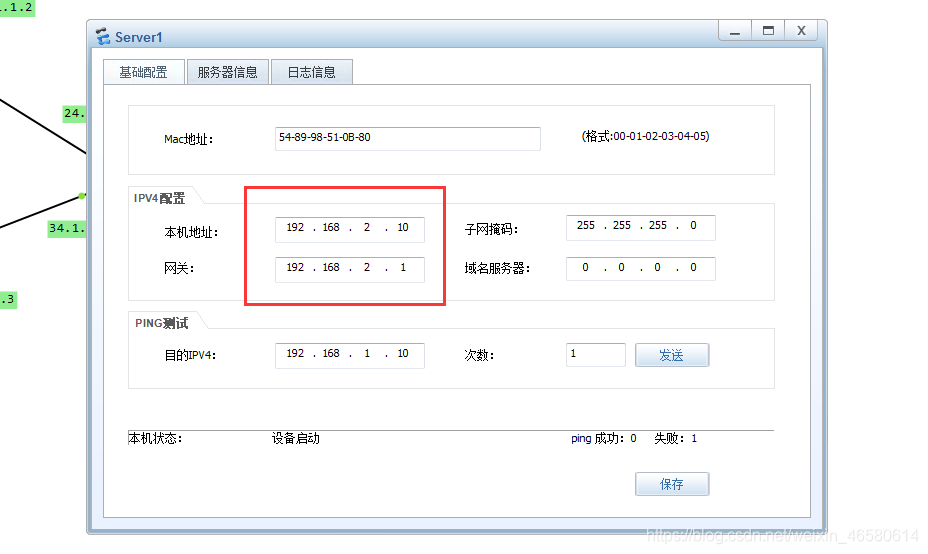Click the 失败: 1 ping result
The height and width of the screenshot is (554, 928).
coord(676,439)
